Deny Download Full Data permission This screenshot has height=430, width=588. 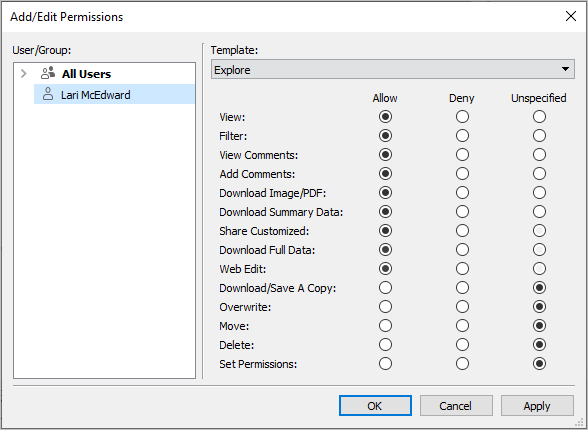(x=462, y=249)
